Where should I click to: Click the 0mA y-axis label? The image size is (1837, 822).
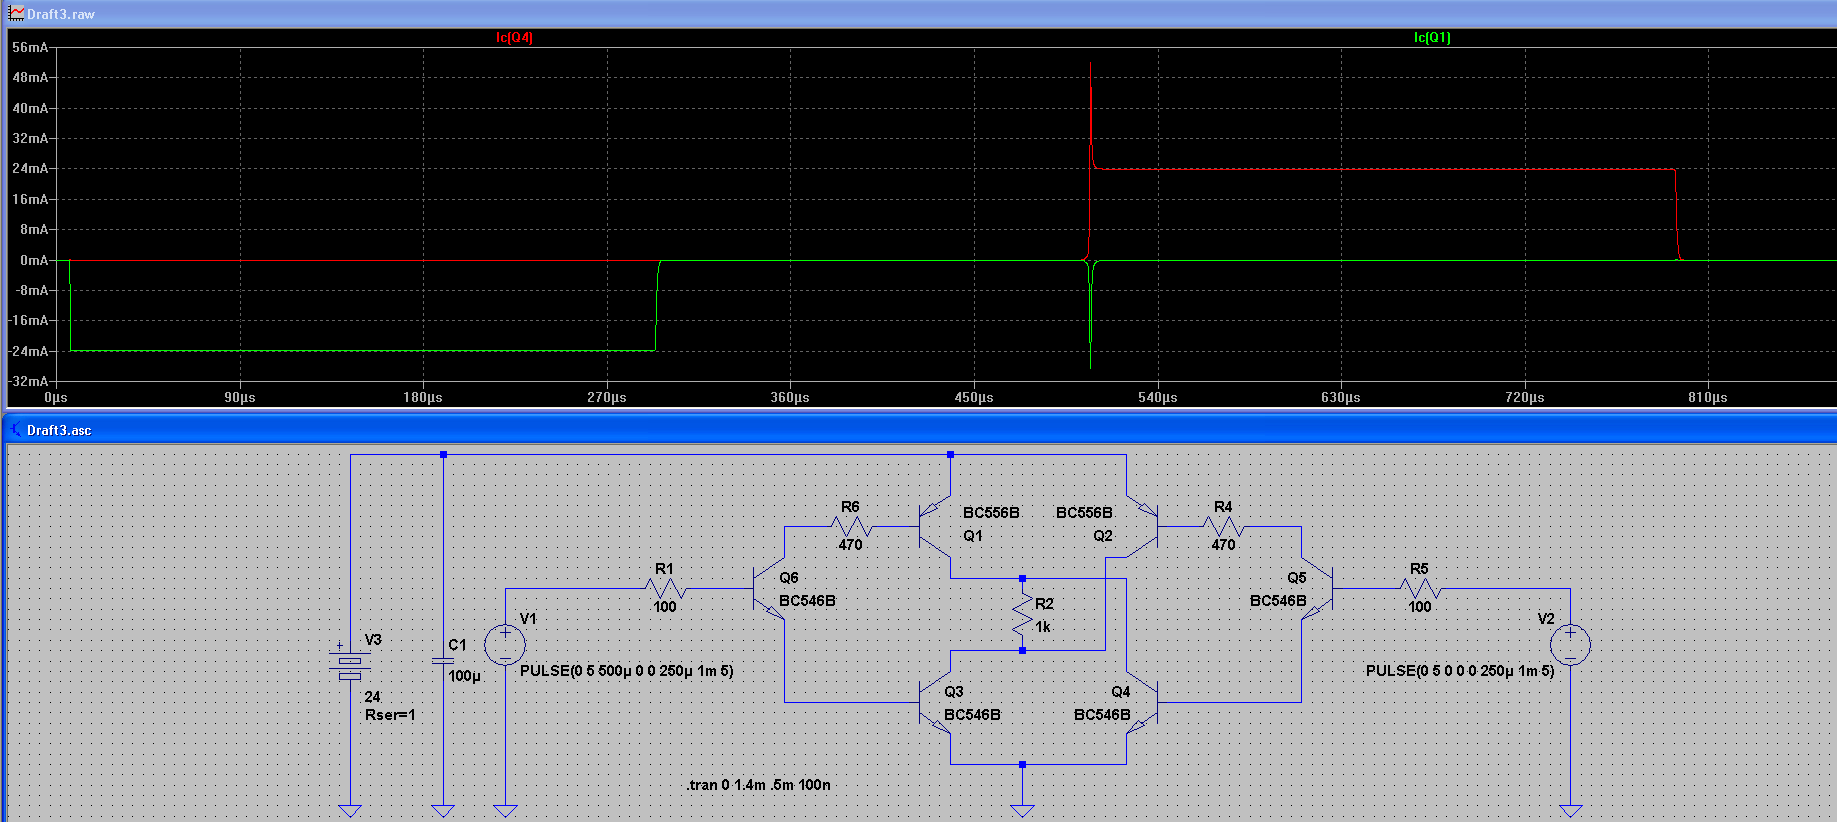coord(34,260)
